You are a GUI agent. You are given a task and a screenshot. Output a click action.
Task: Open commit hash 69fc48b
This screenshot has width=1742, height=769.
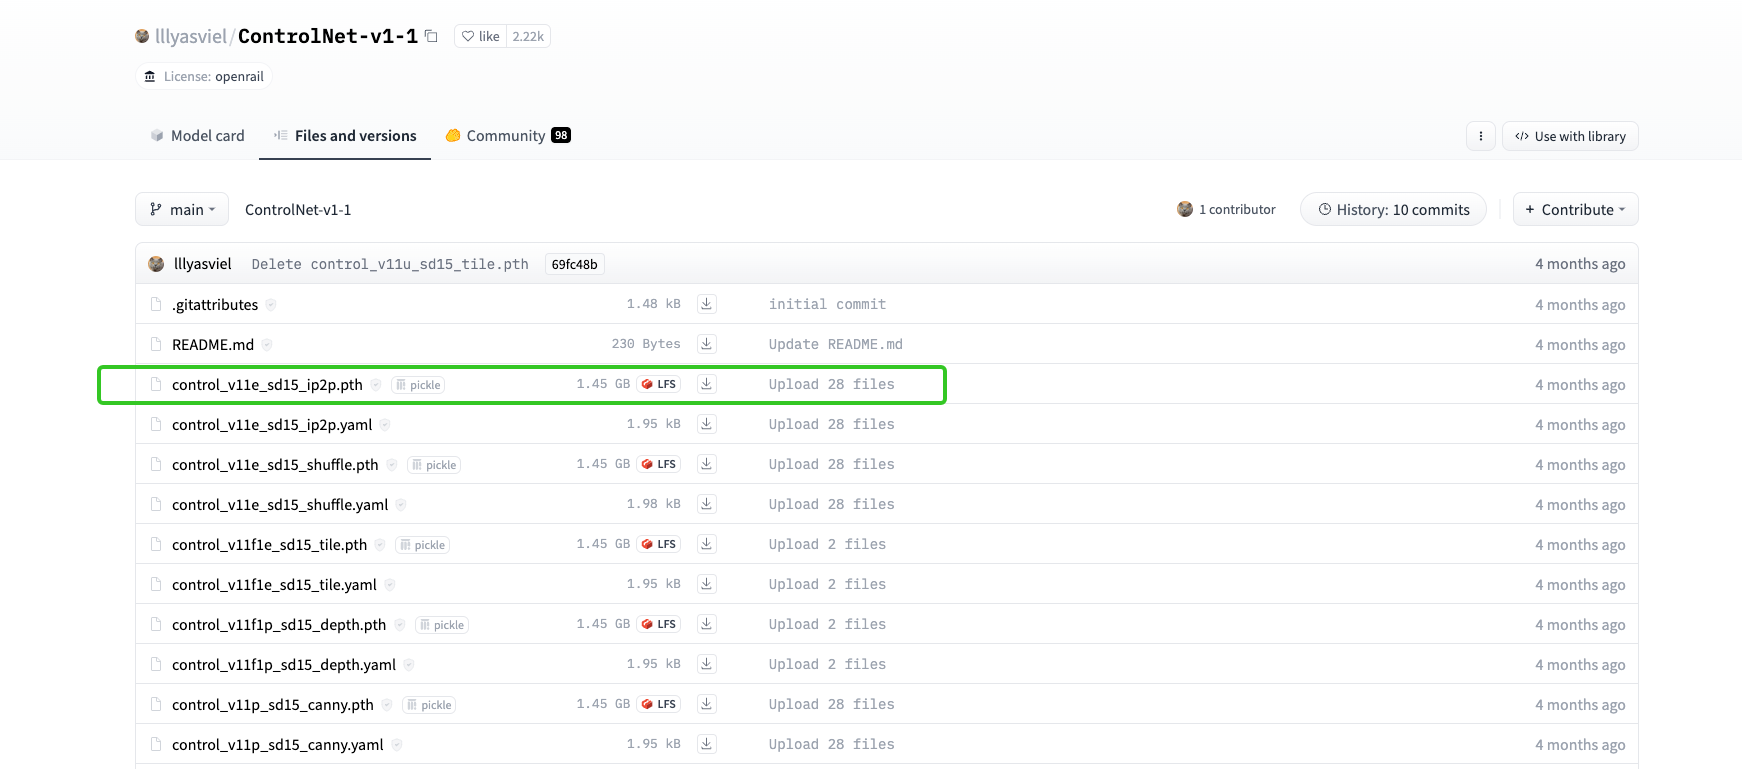click(x=574, y=264)
